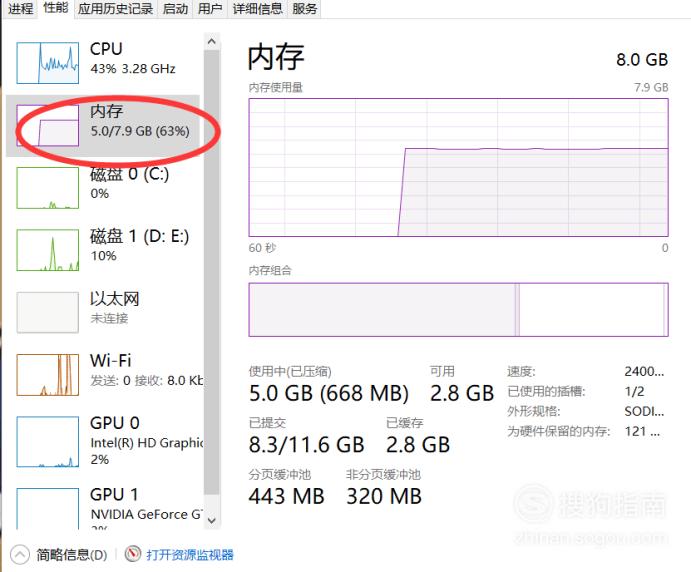
Task: Open the GPU 1 NVIDIA GeForce thumbnail
Action: click(x=48, y=508)
